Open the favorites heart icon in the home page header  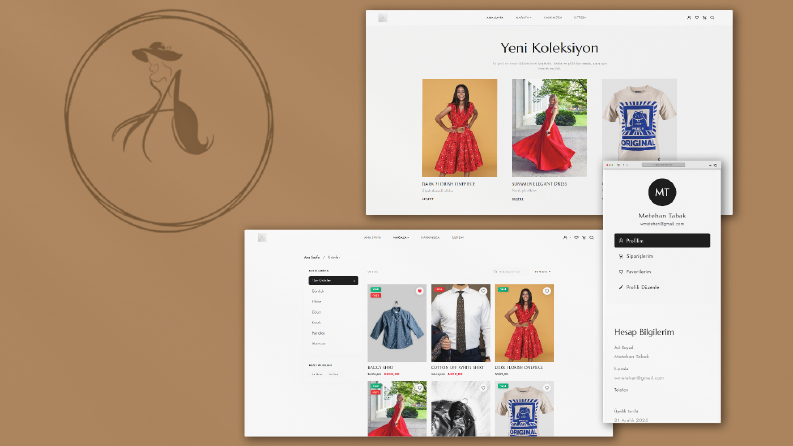(x=696, y=18)
